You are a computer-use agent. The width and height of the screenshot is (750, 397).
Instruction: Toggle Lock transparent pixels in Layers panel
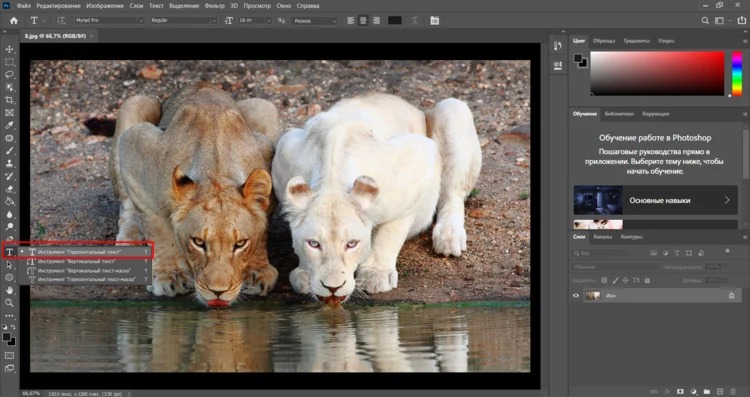pyautogui.click(x=605, y=280)
